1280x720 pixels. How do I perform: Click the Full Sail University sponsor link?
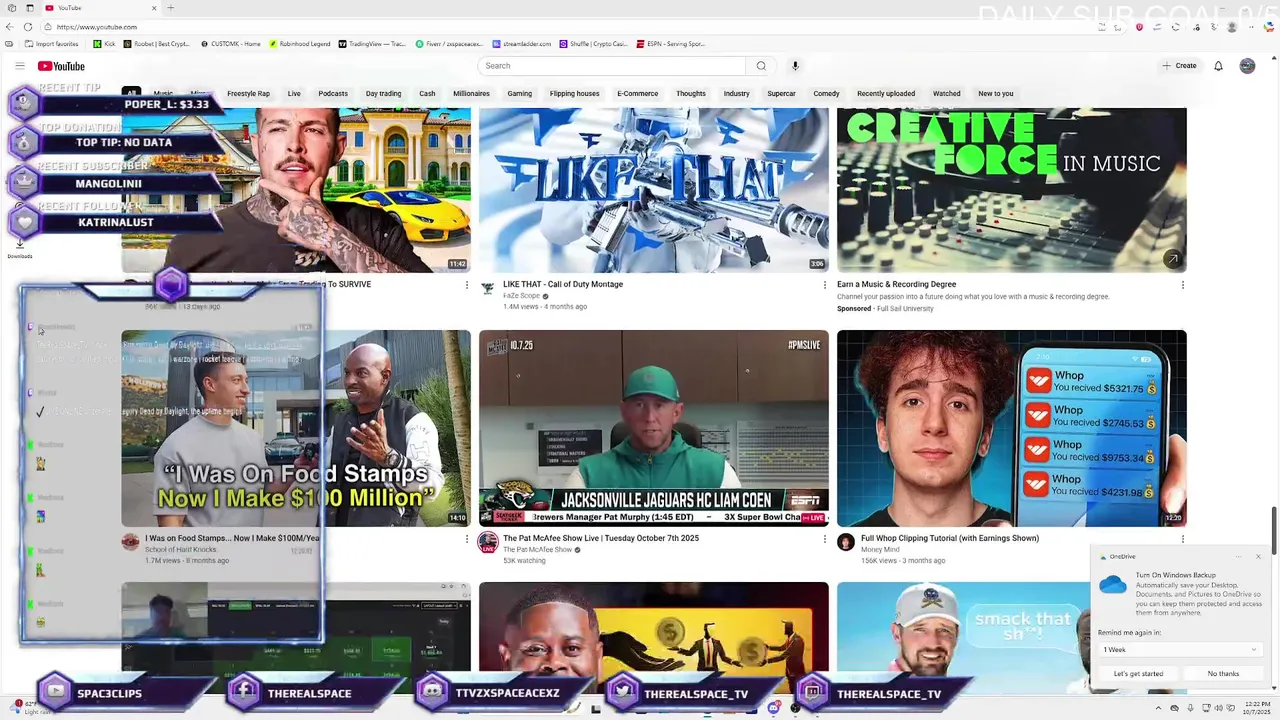click(904, 308)
